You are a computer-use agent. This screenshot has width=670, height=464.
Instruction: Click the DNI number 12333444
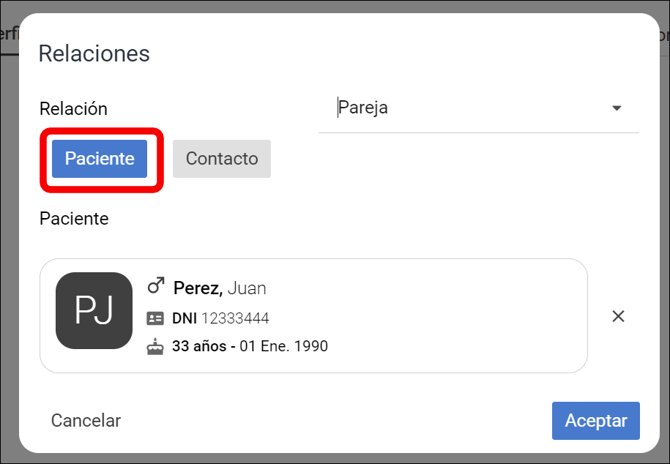point(235,318)
